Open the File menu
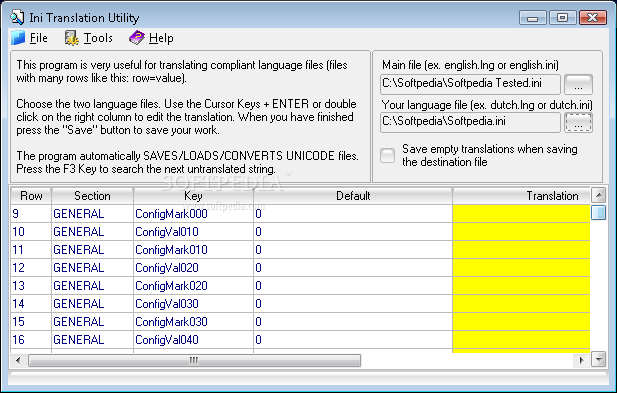 (39, 38)
